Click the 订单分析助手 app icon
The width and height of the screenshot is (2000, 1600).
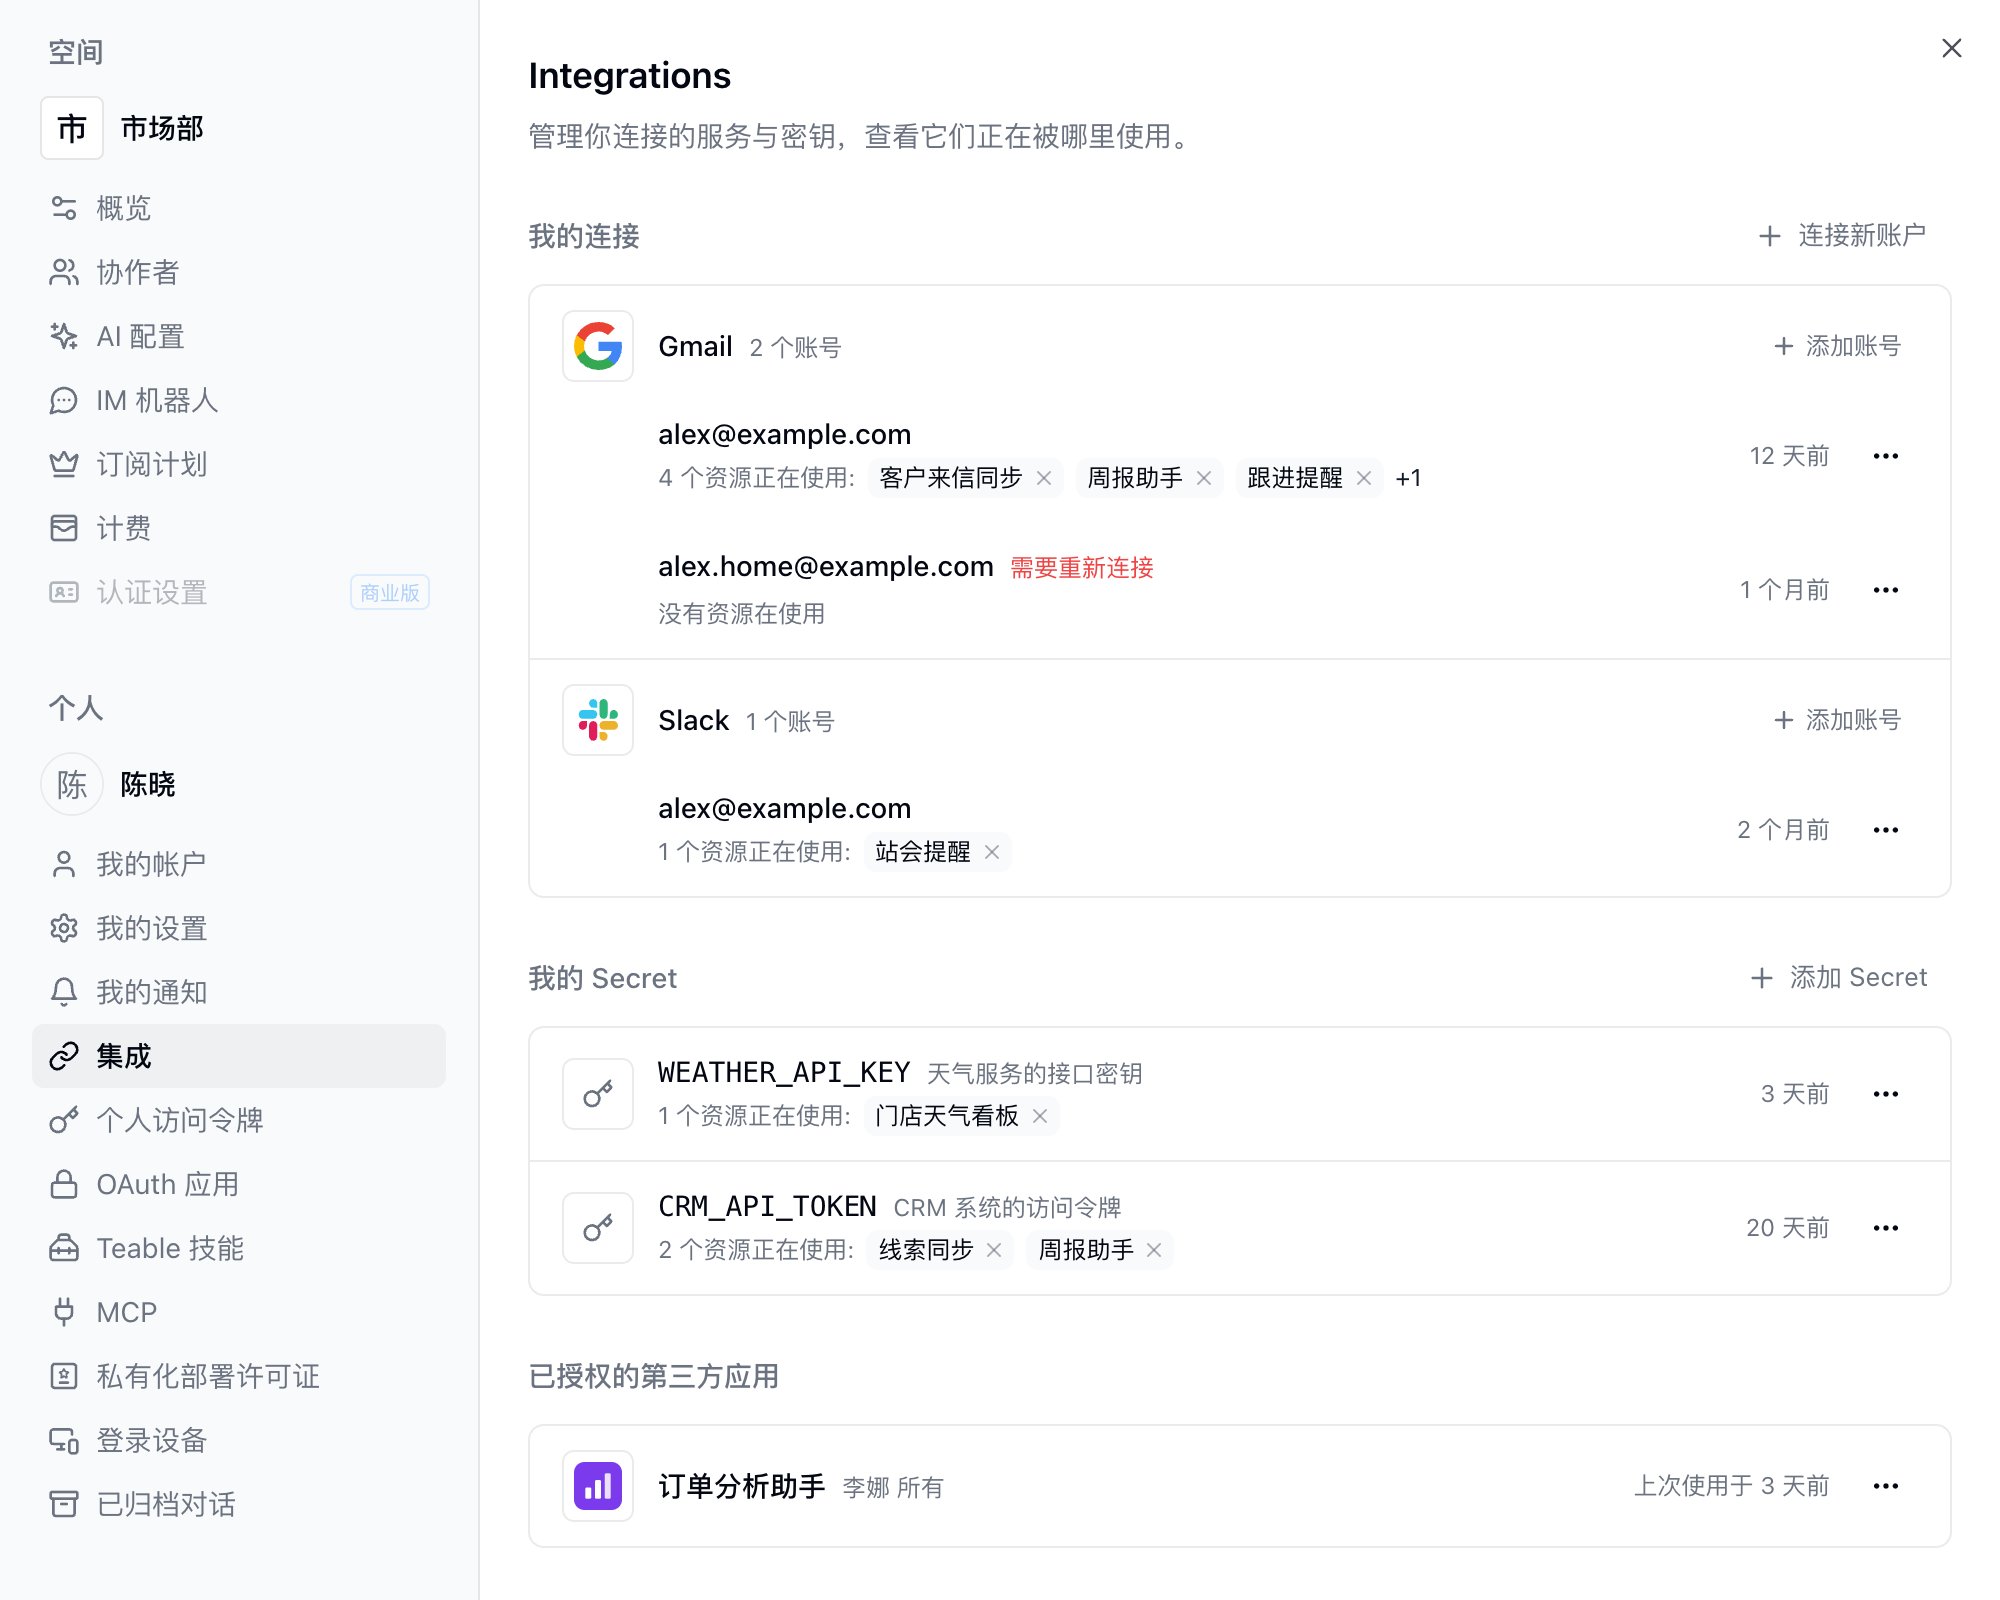click(x=598, y=1486)
